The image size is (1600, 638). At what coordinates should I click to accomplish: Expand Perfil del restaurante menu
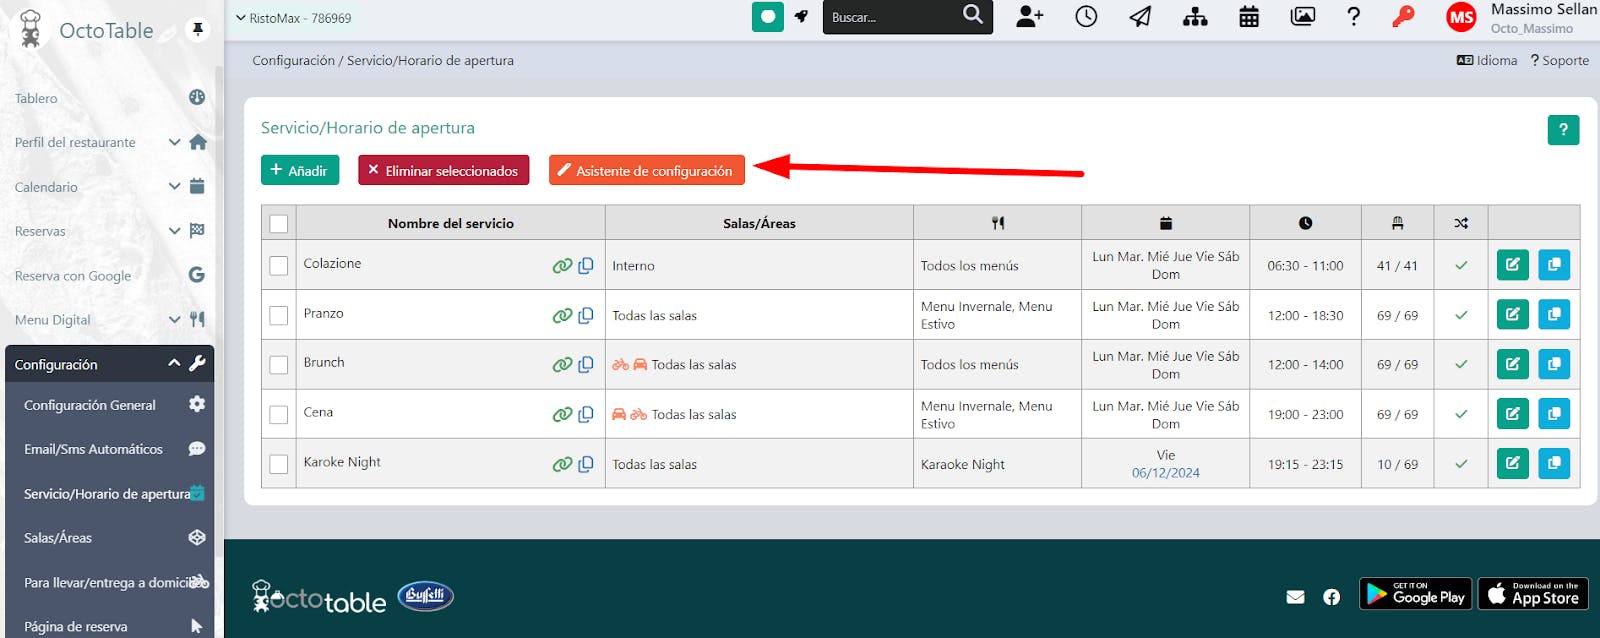coord(110,142)
